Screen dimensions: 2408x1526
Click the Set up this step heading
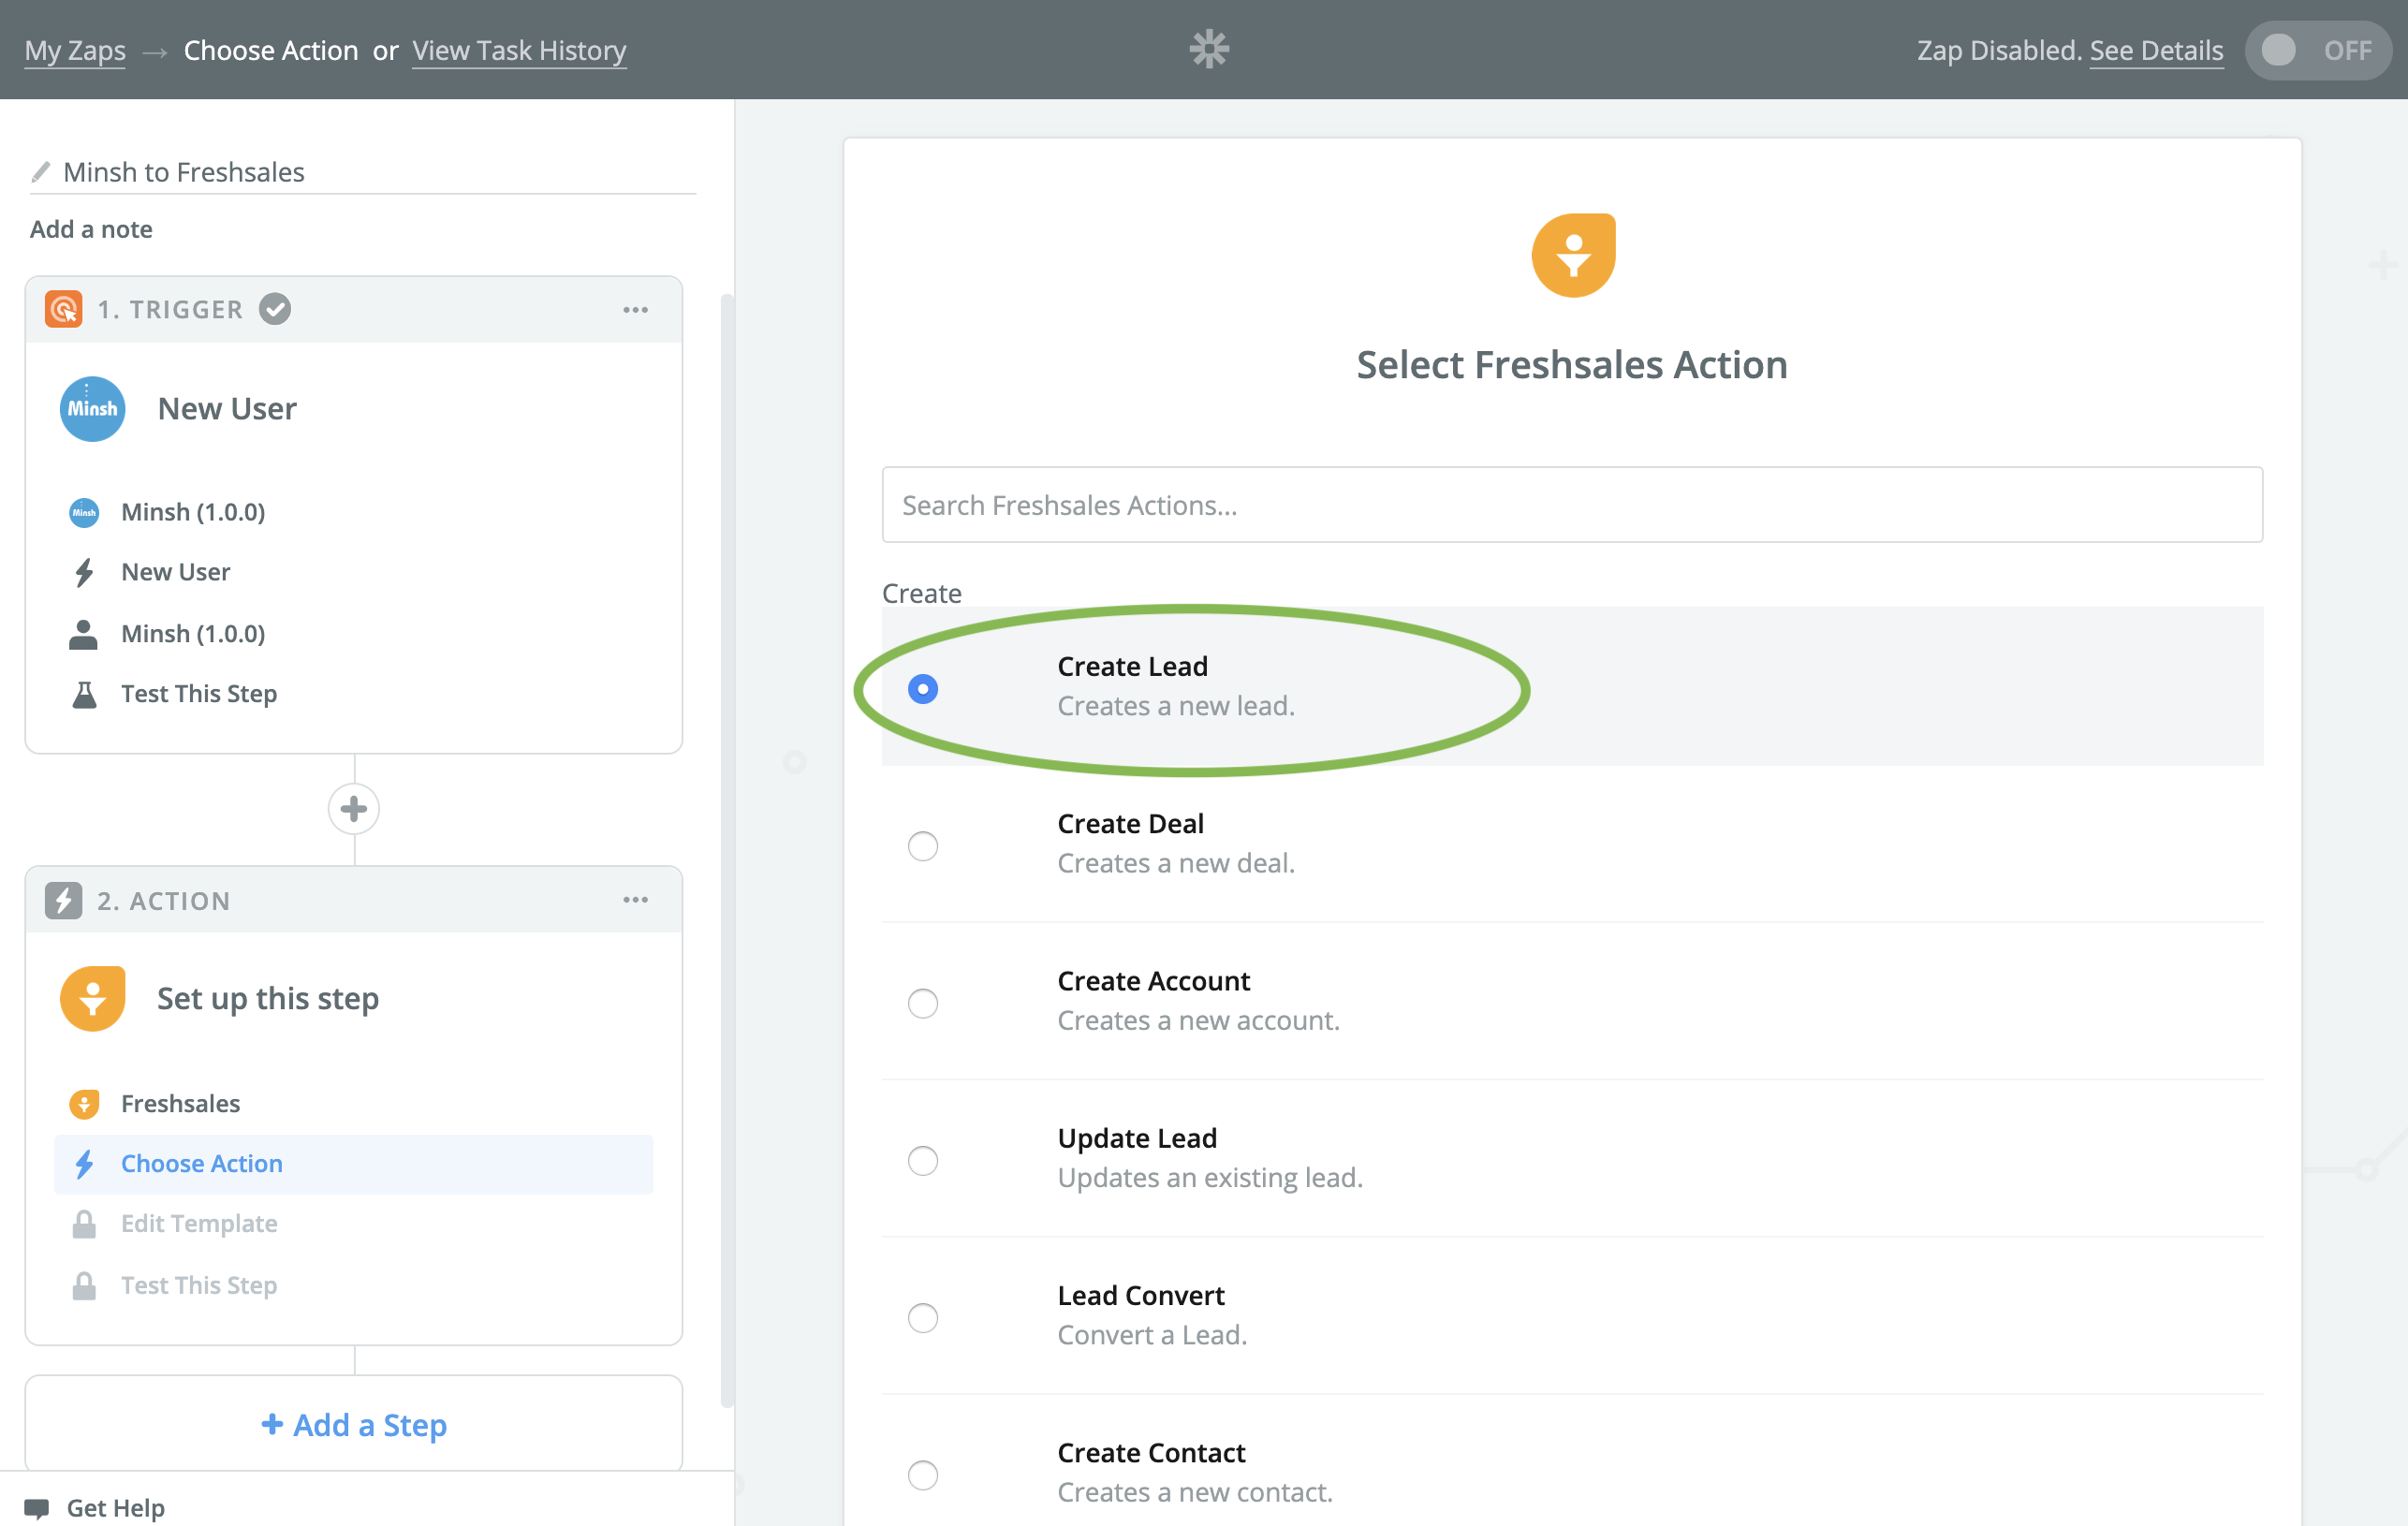[x=268, y=998]
